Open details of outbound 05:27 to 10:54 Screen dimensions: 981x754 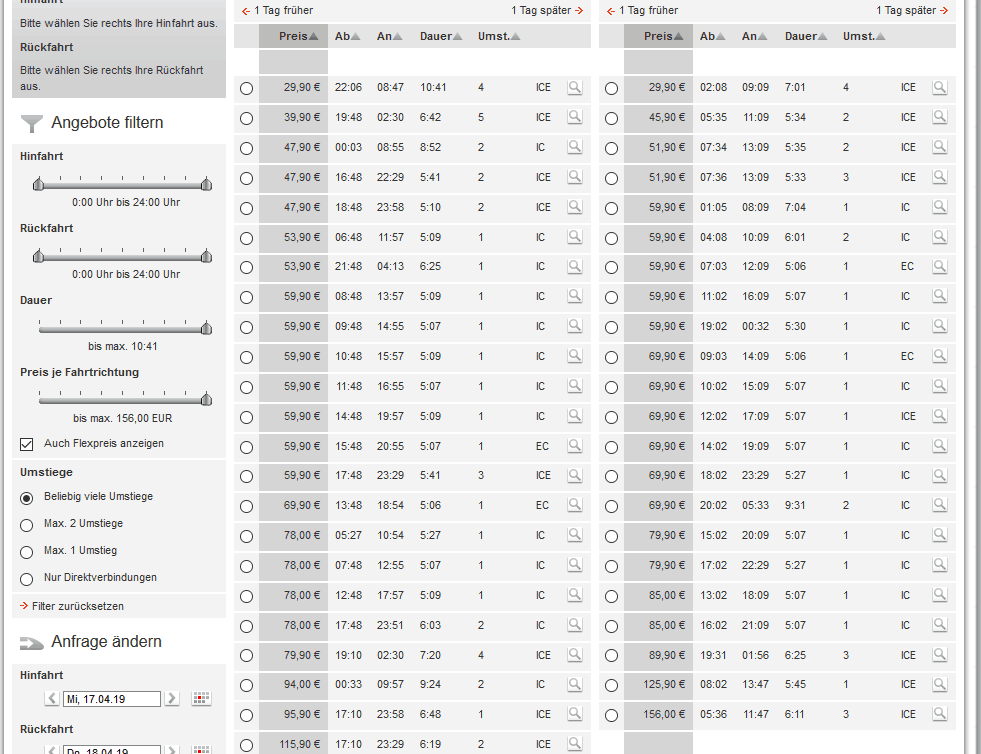(574, 536)
